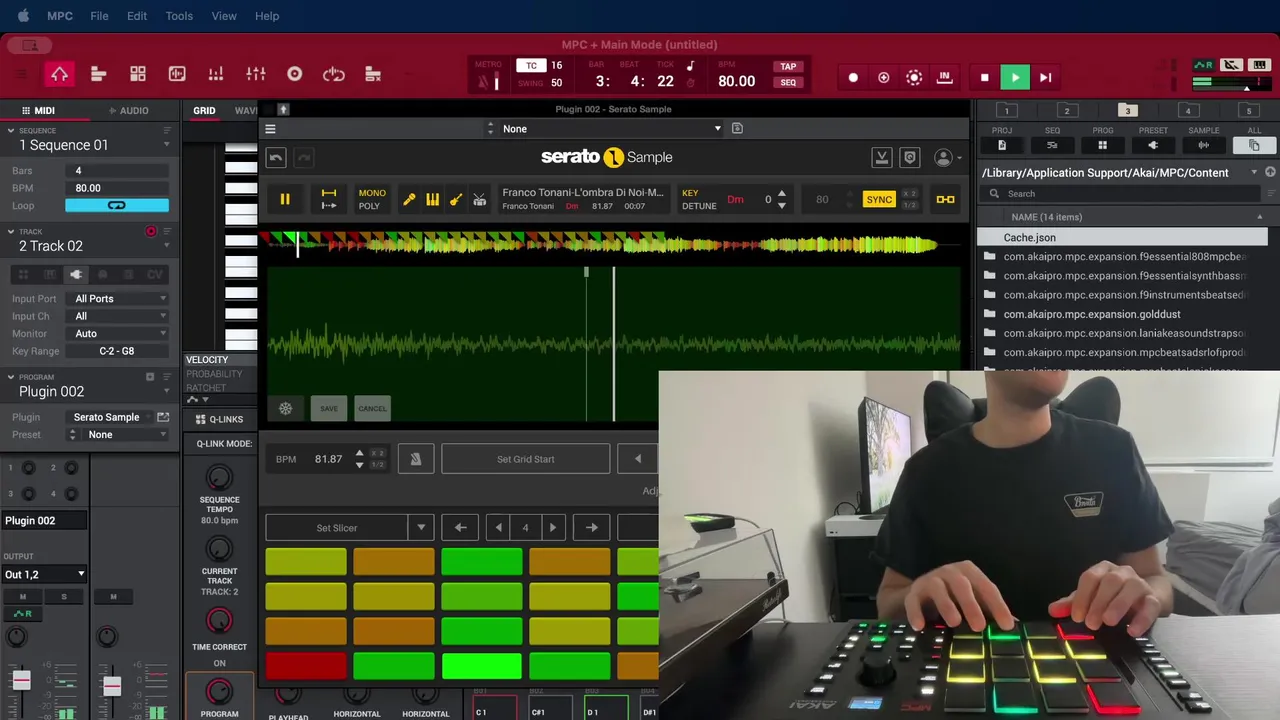This screenshot has height=720, width=1280.
Task: Open the Input Port All Ports dropdown
Action: (118, 299)
